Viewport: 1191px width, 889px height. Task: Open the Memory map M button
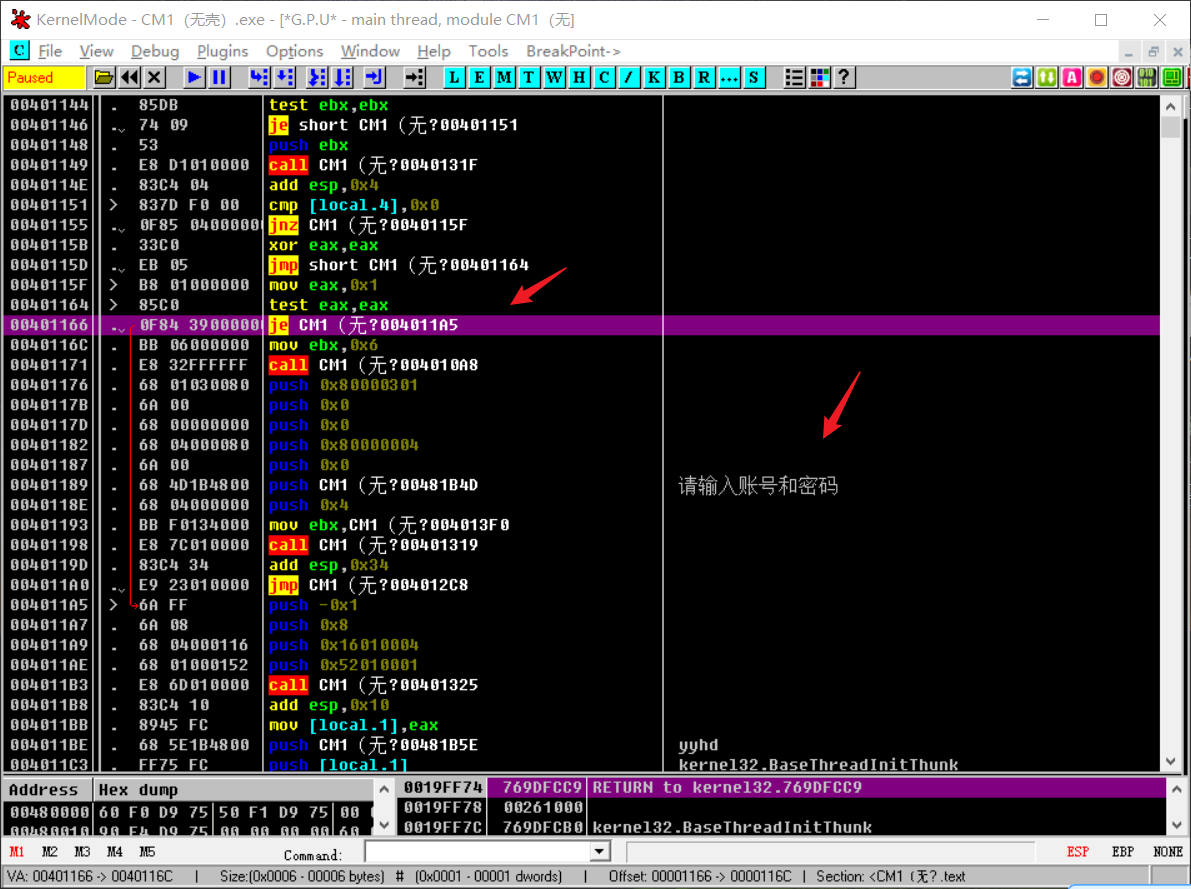point(504,77)
